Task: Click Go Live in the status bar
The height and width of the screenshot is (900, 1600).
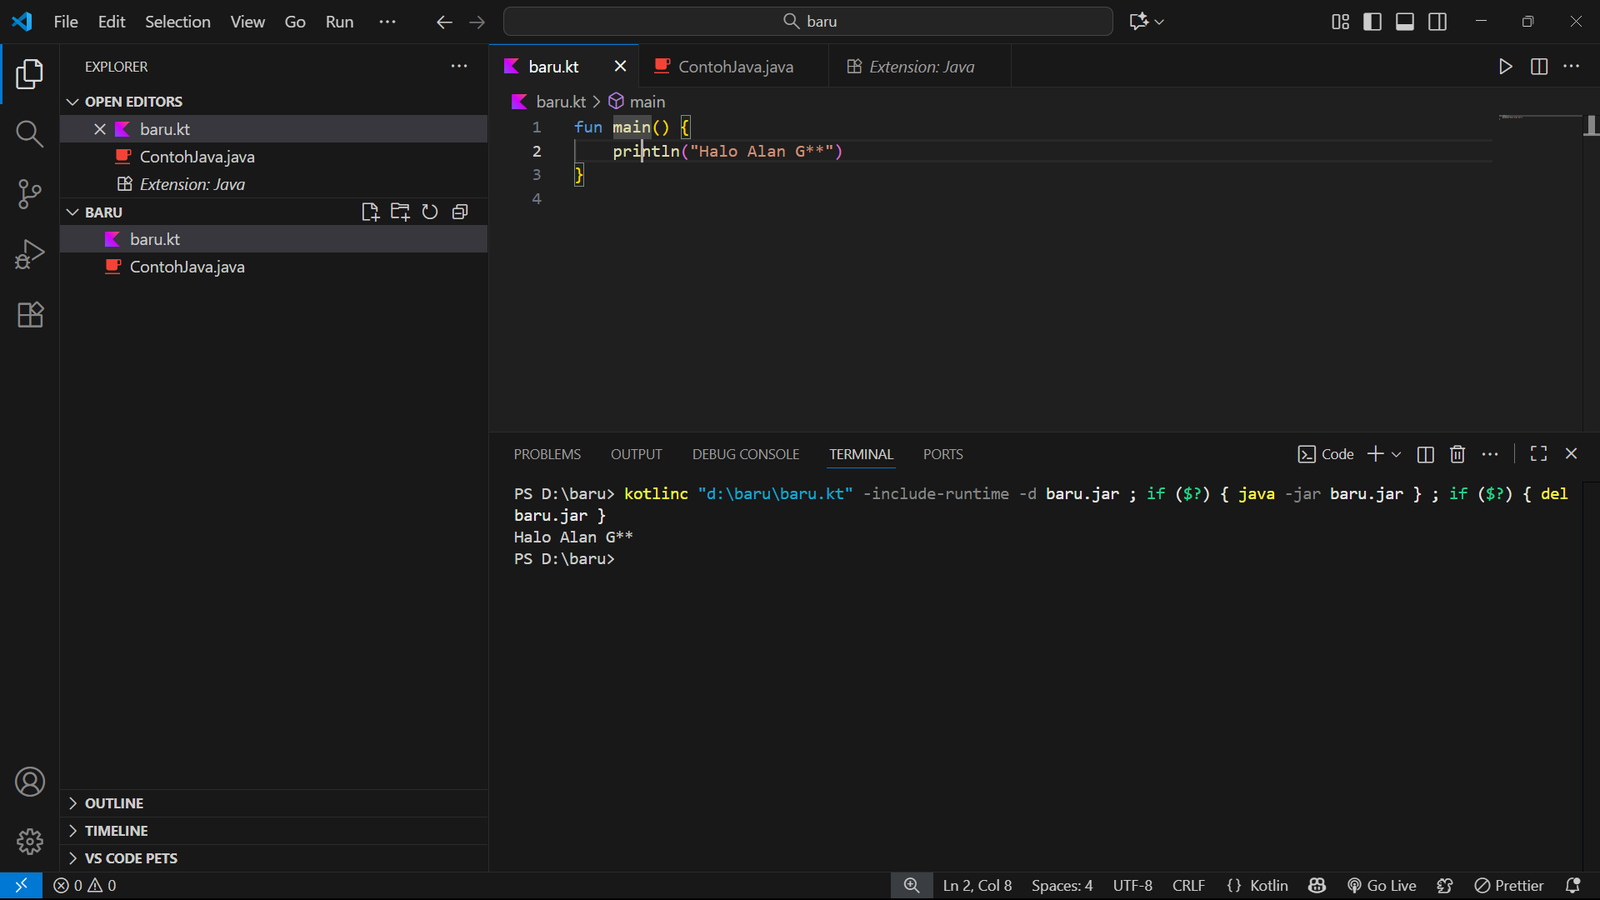Action: pyautogui.click(x=1382, y=886)
